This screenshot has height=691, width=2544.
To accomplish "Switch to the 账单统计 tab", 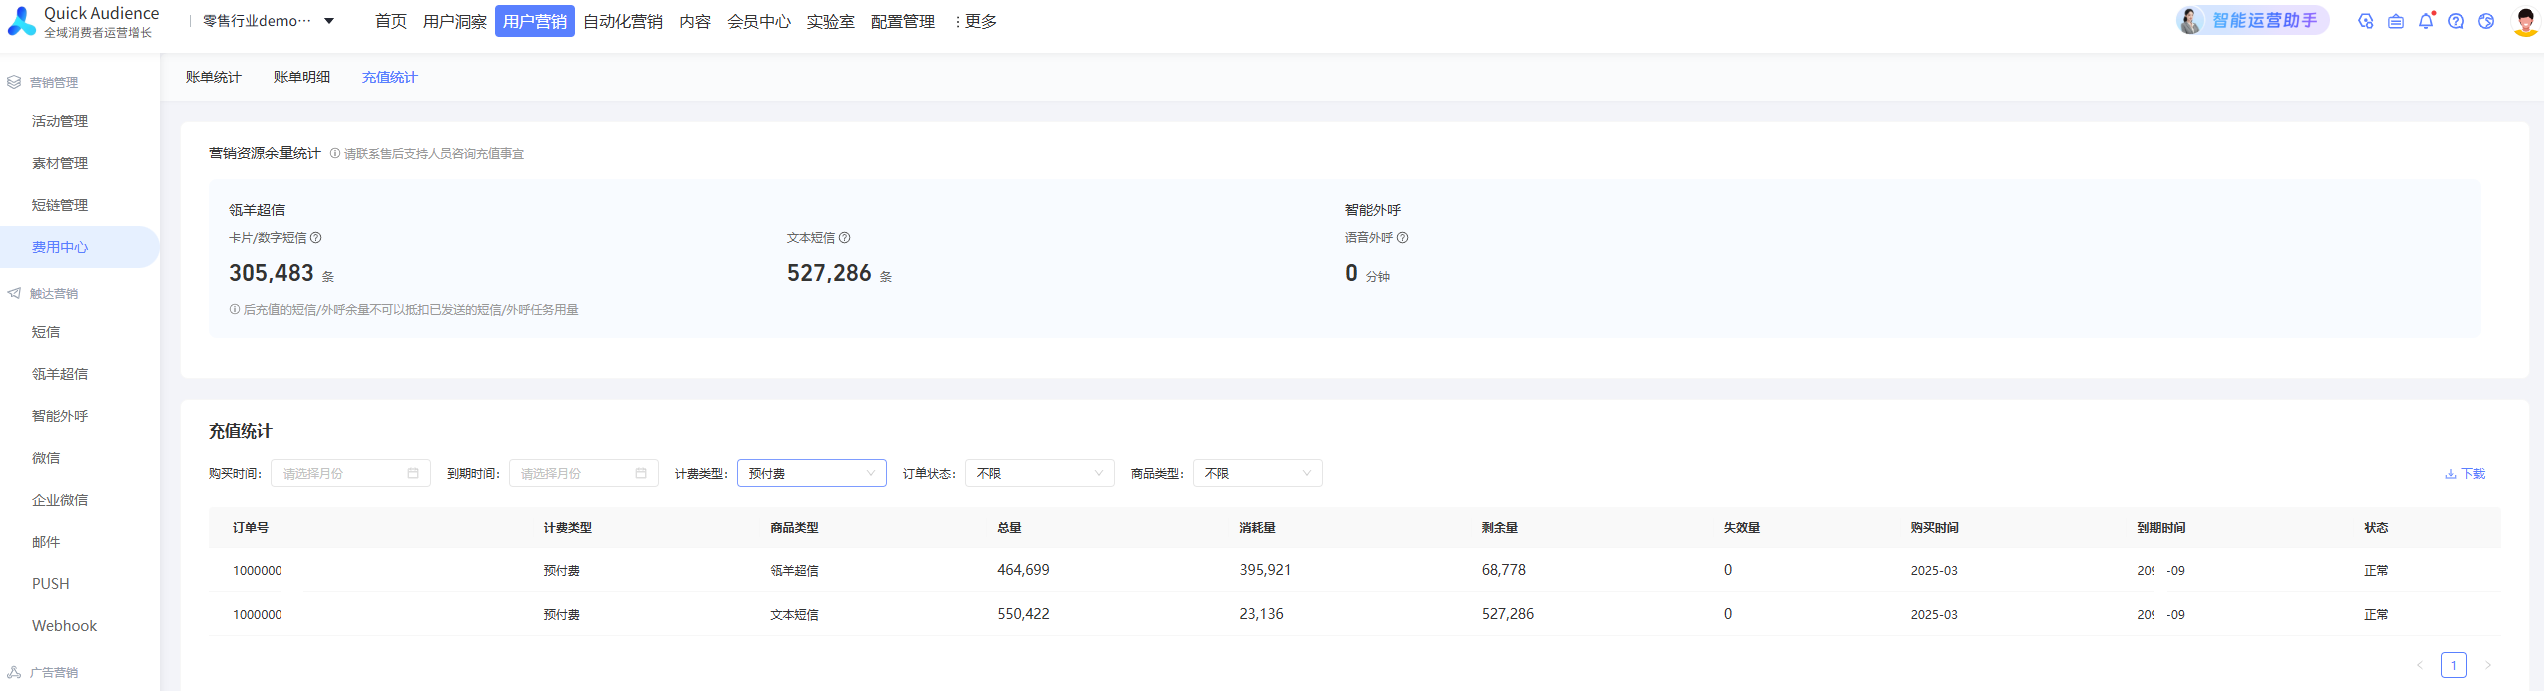I will tap(213, 77).
